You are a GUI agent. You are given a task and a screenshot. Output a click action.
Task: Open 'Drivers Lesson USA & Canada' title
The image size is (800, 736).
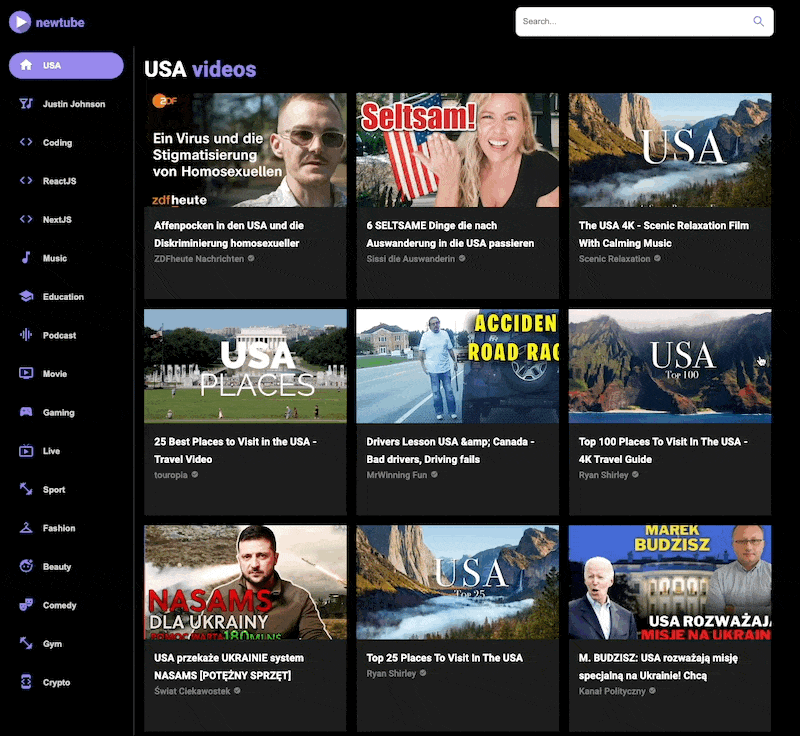click(450, 450)
